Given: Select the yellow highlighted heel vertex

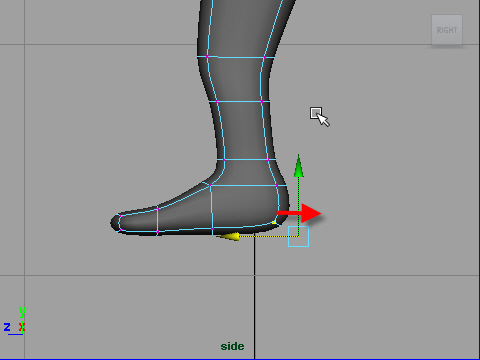Looking at the screenshot, I should click(274, 222).
